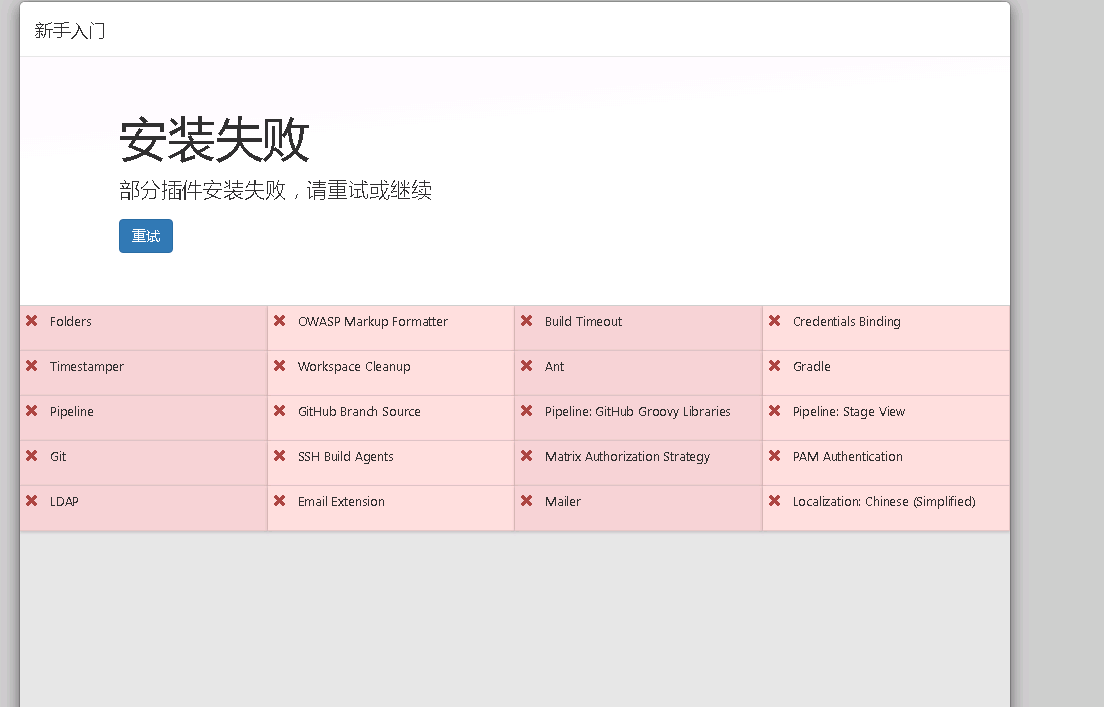Click the red X beside Build Timeout
The height and width of the screenshot is (707, 1104).
click(x=527, y=321)
